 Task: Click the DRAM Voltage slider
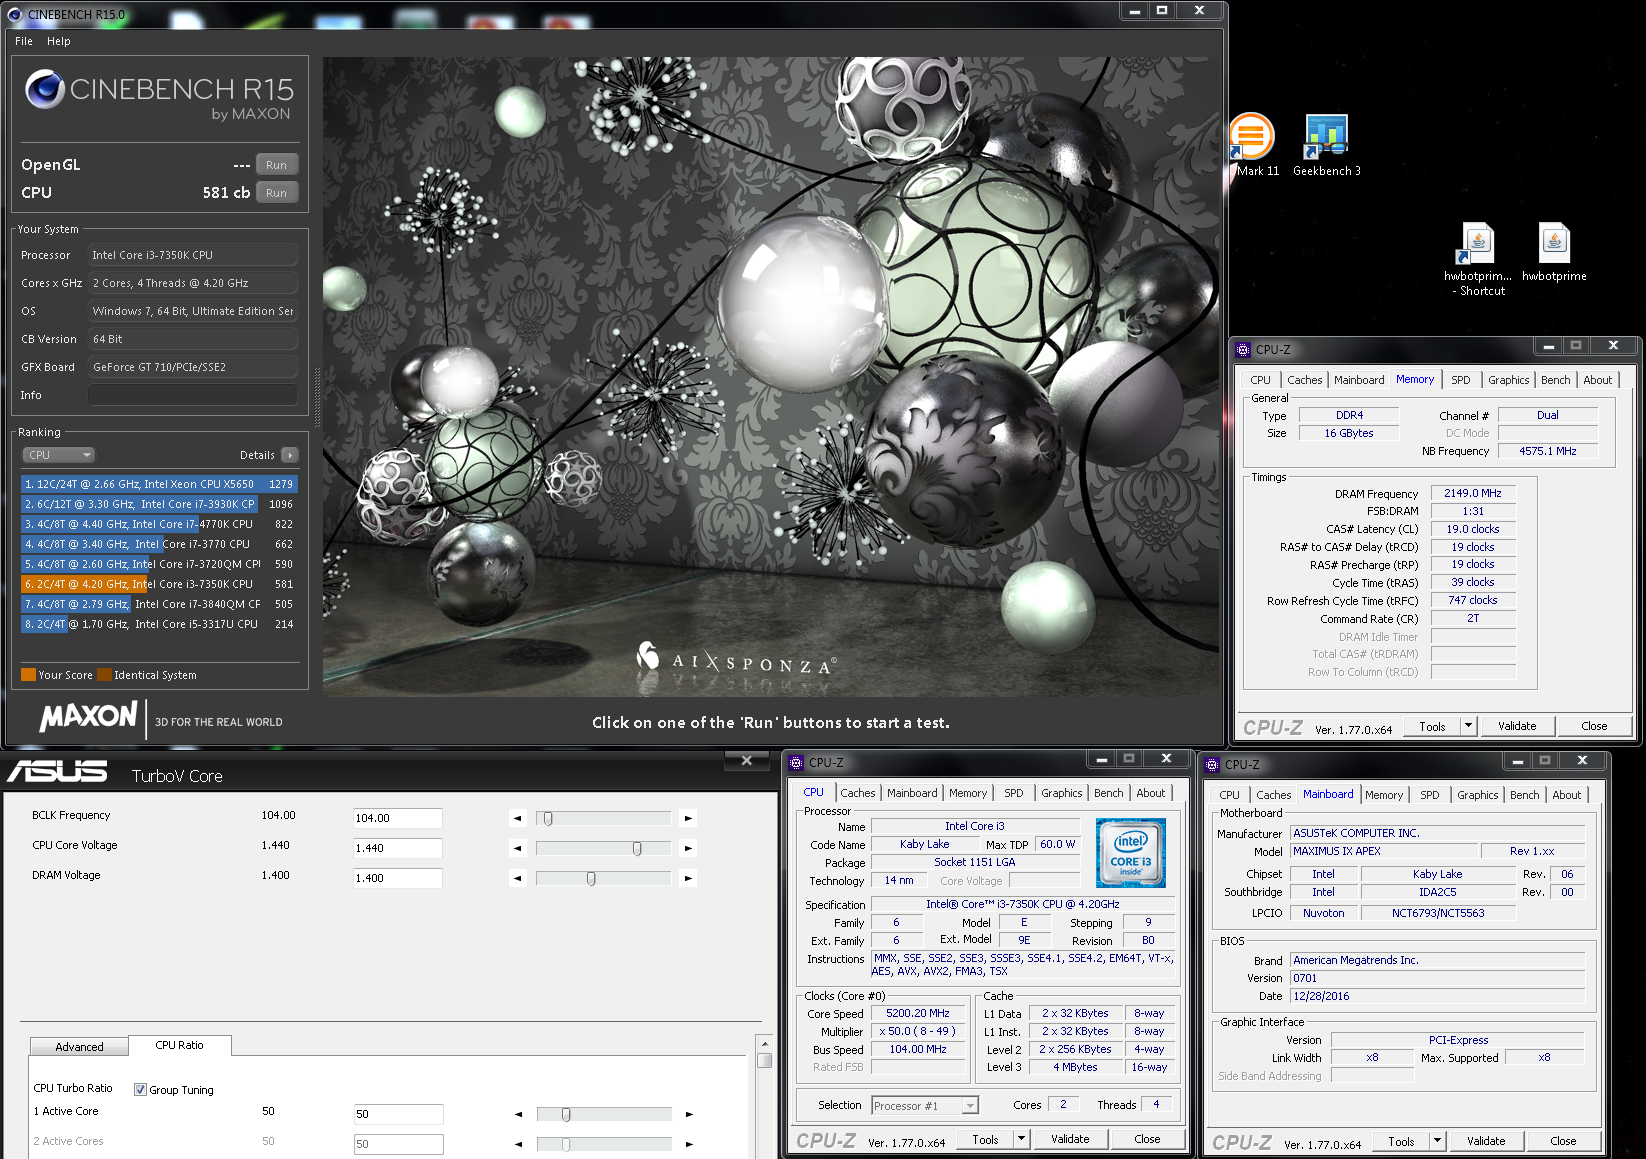click(x=603, y=878)
